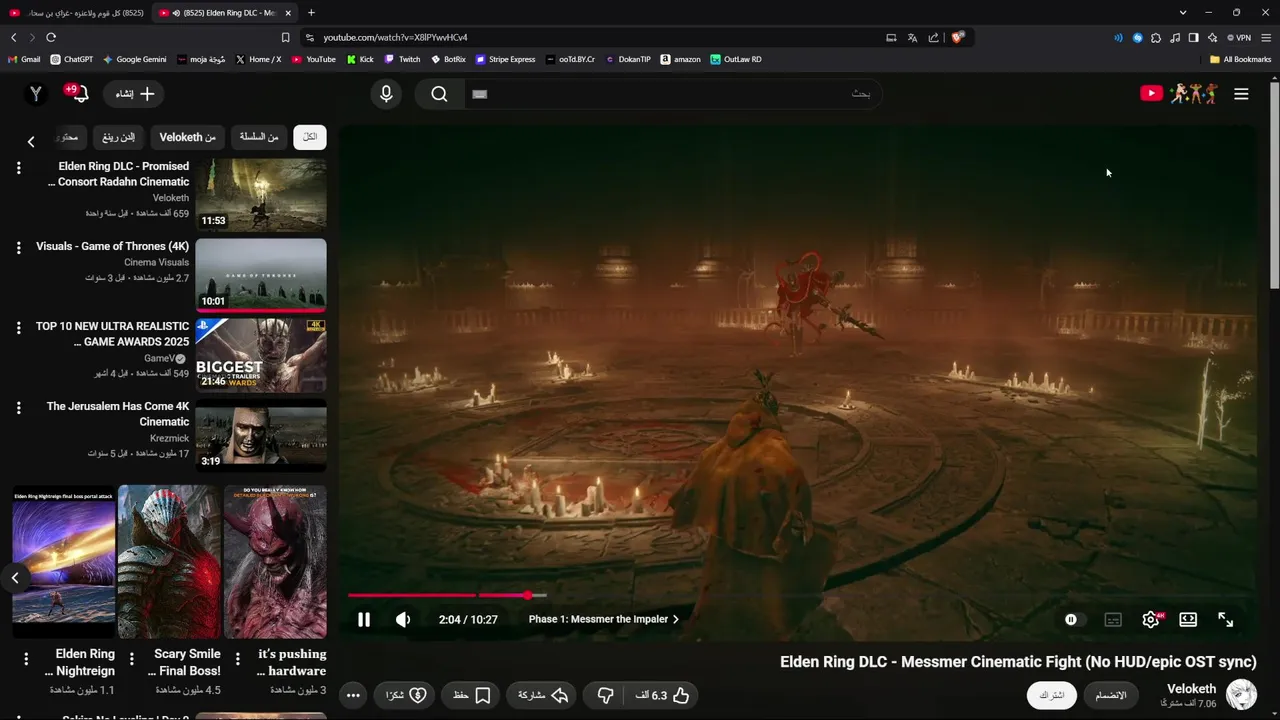Open Promised Consort Radahn Cinematic thumbnail
Viewport: 1280px width, 720px height.
(x=261, y=194)
